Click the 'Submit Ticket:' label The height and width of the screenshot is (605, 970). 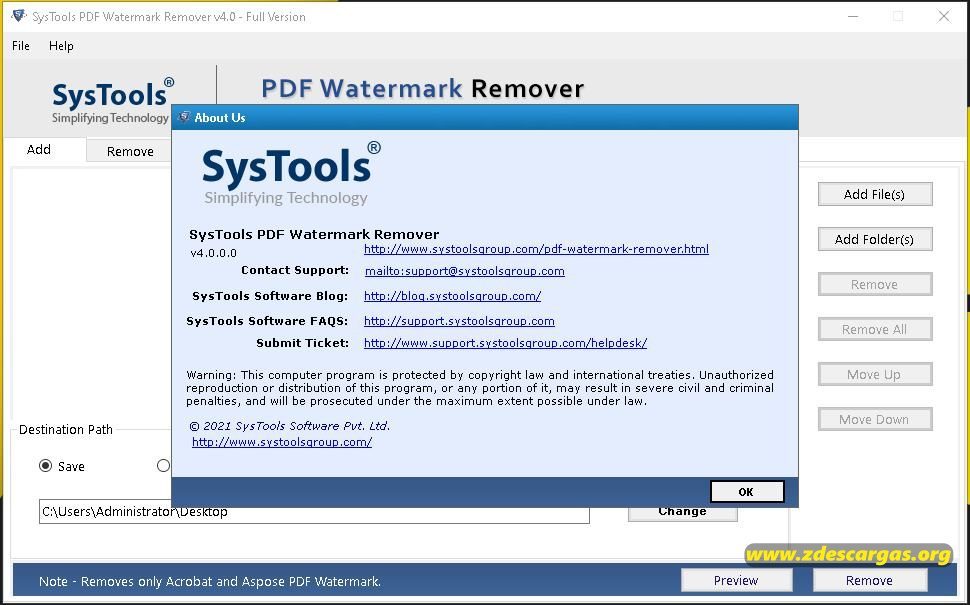point(303,343)
